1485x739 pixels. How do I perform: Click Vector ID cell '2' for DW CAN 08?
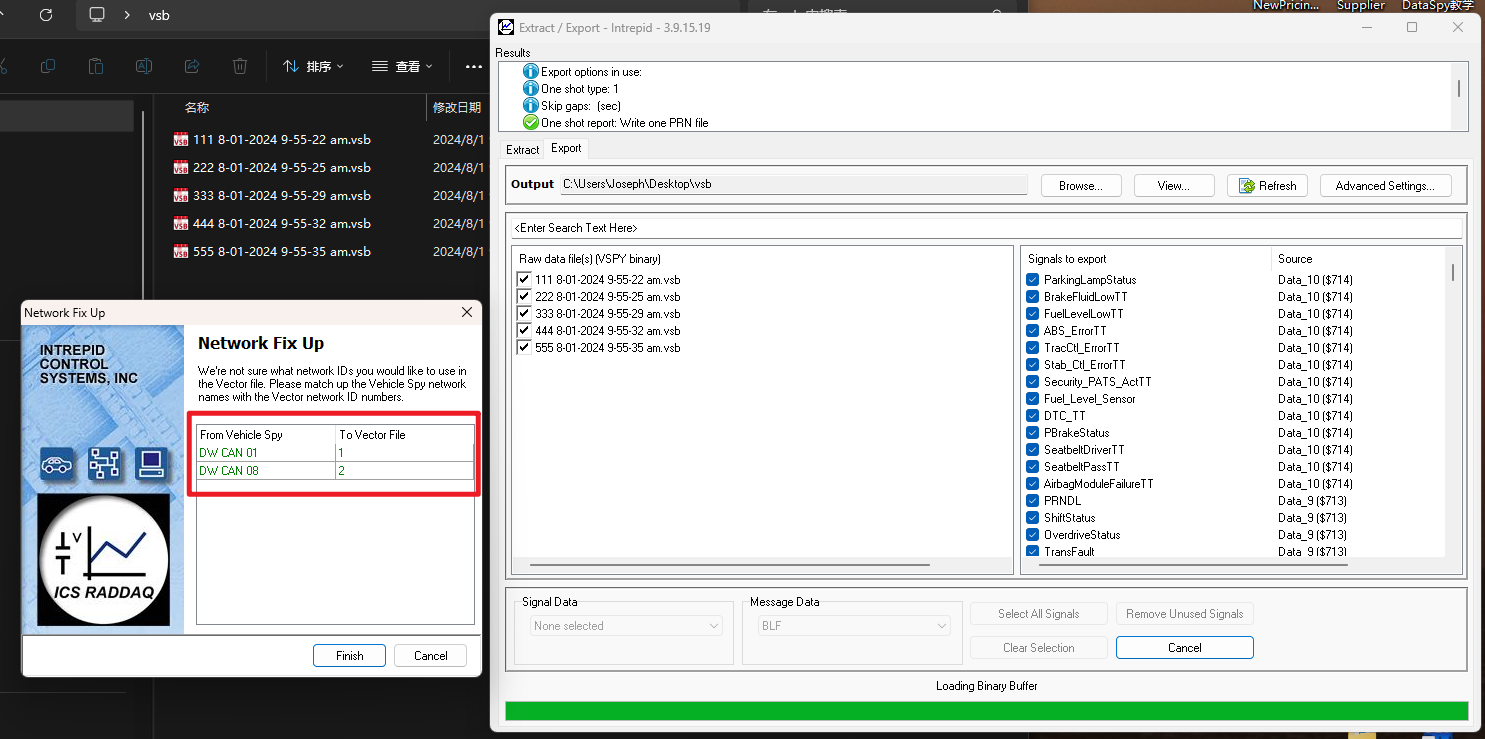pos(404,471)
